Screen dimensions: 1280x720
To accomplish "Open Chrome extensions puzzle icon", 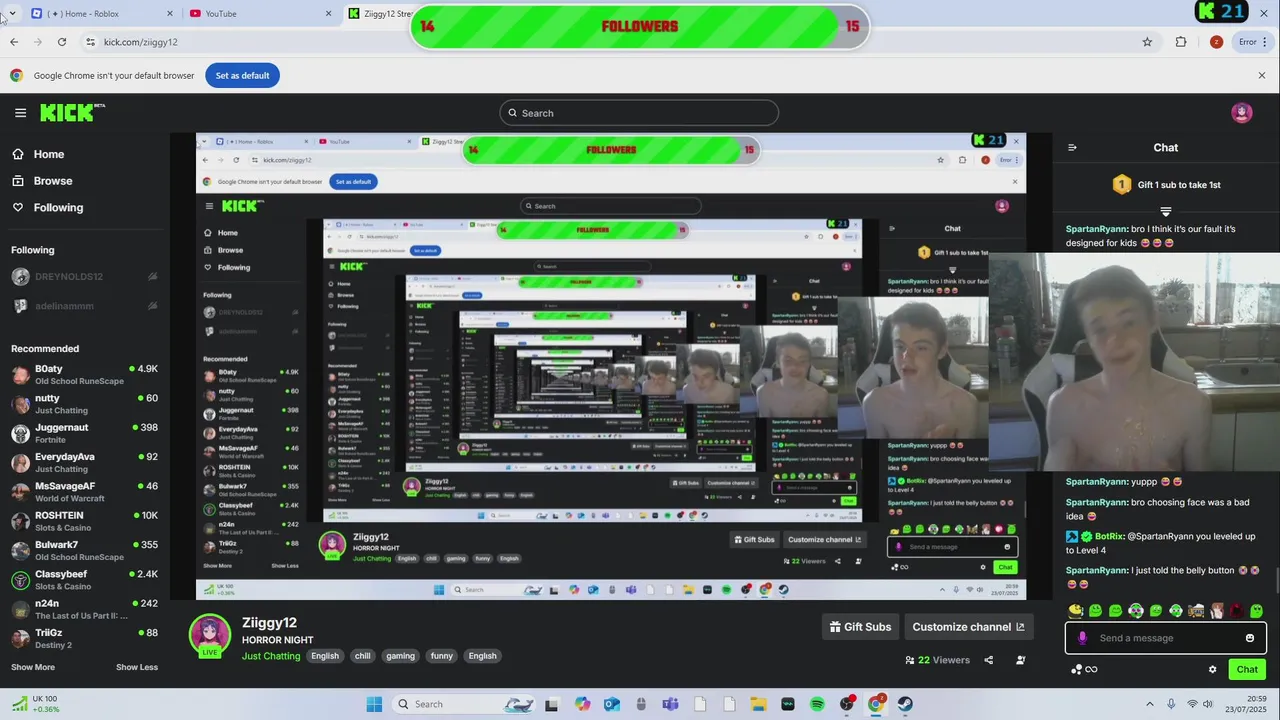I will pyautogui.click(x=1181, y=42).
